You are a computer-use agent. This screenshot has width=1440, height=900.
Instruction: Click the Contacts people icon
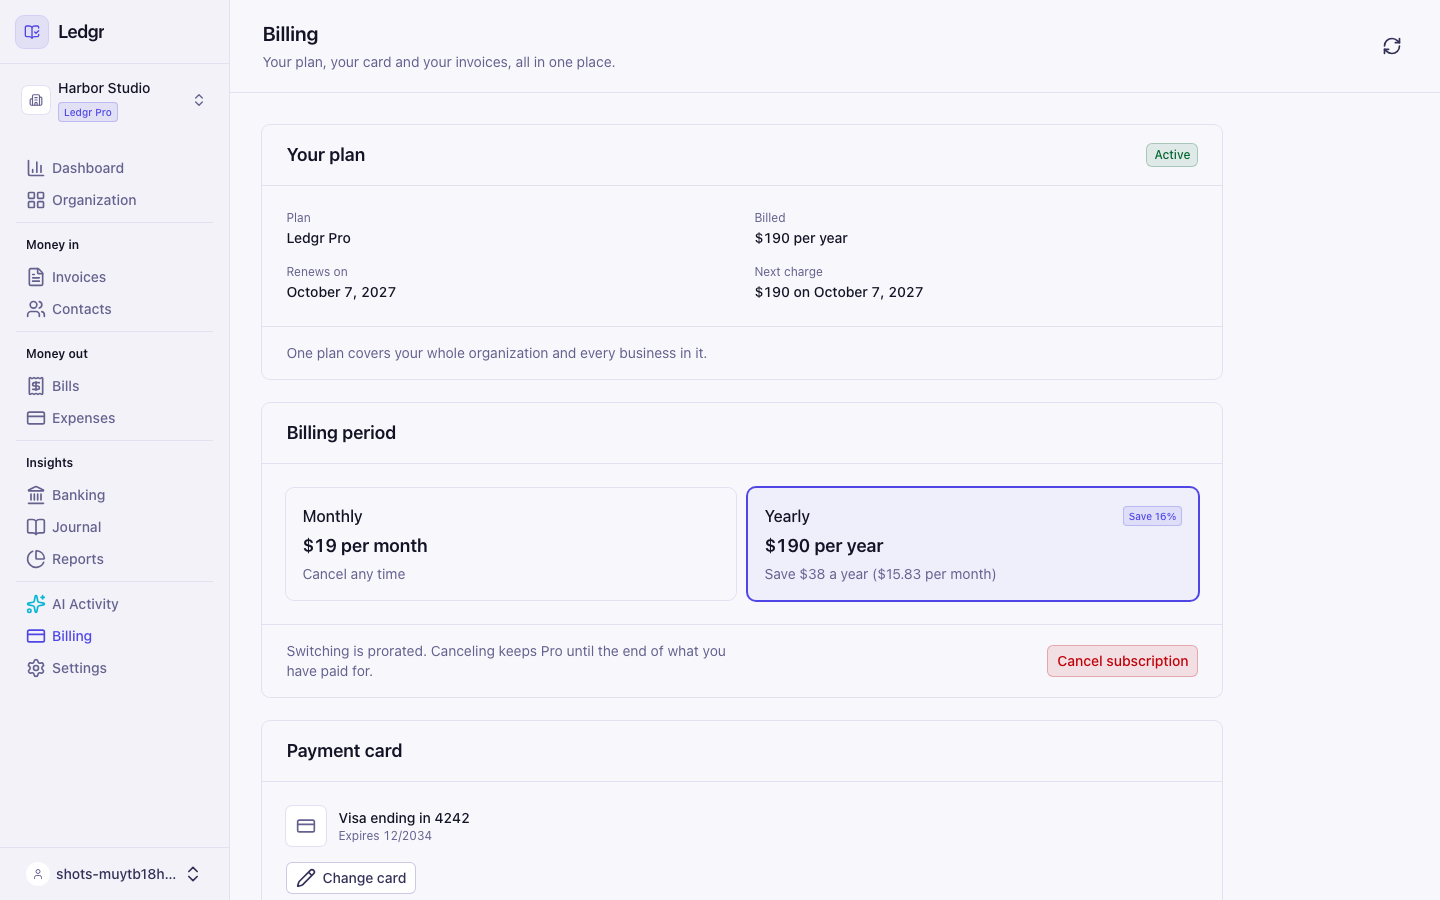pyautogui.click(x=36, y=309)
